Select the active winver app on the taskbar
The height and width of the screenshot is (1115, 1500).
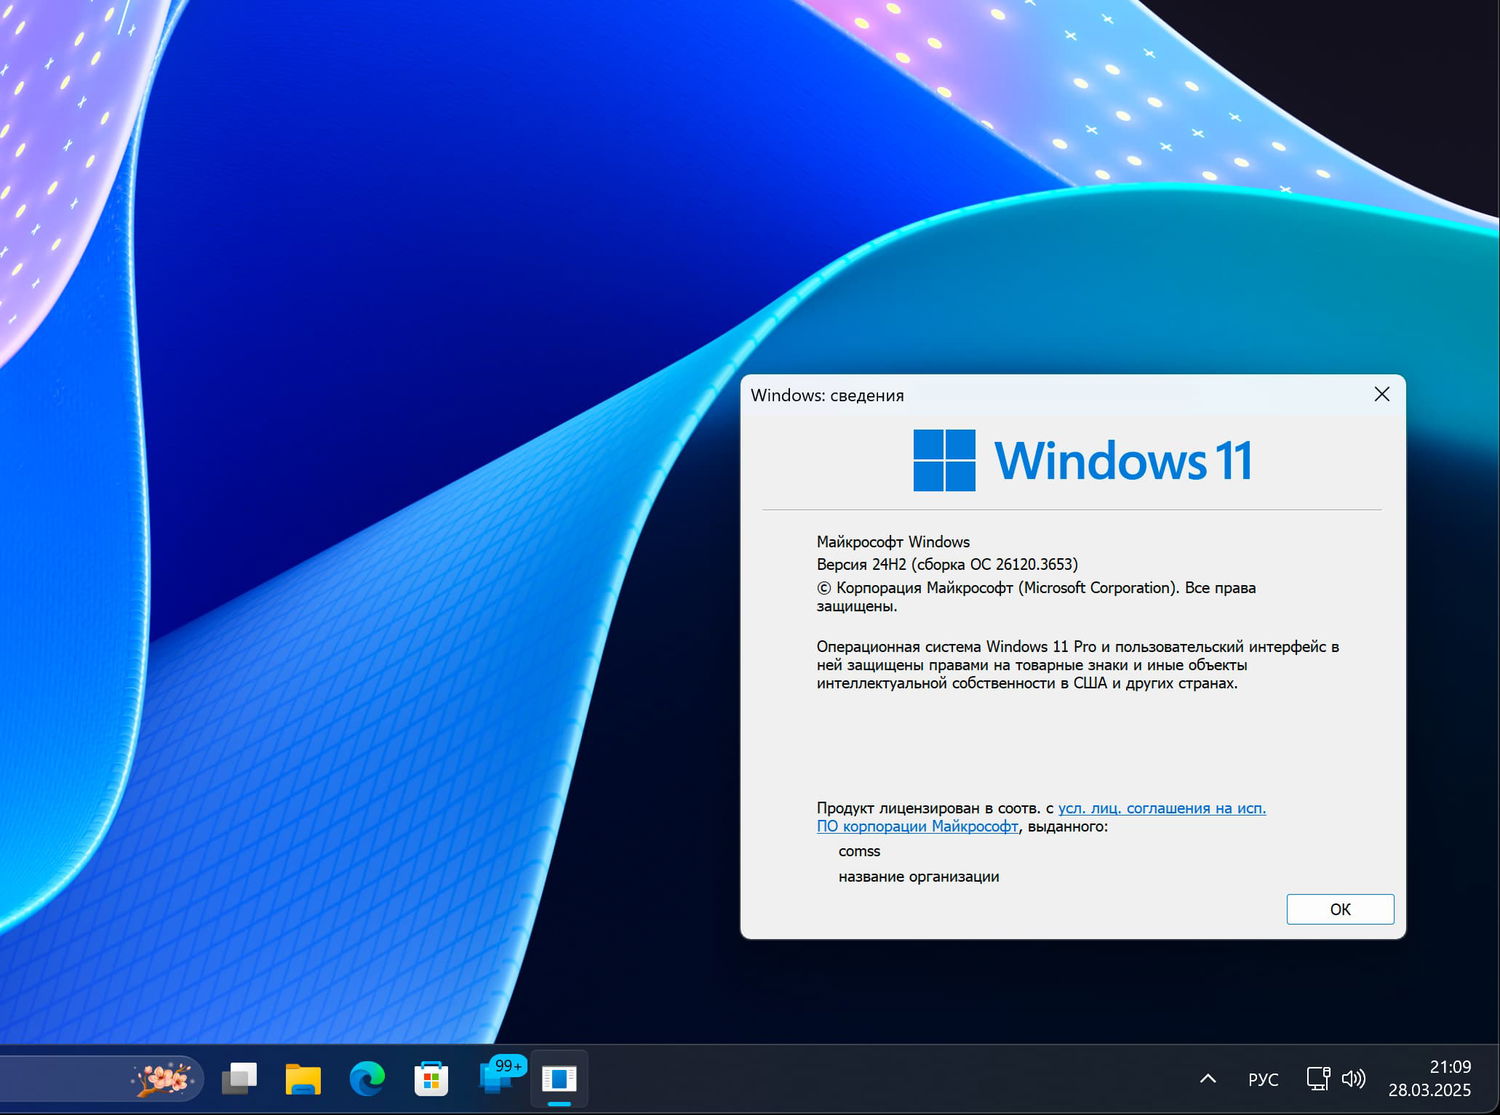tap(558, 1079)
